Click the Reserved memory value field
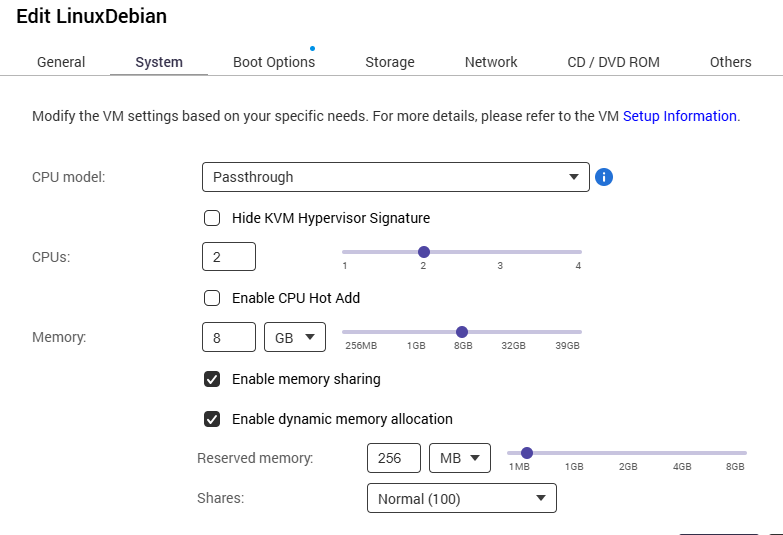The width and height of the screenshot is (783, 535). tap(394, 458)
